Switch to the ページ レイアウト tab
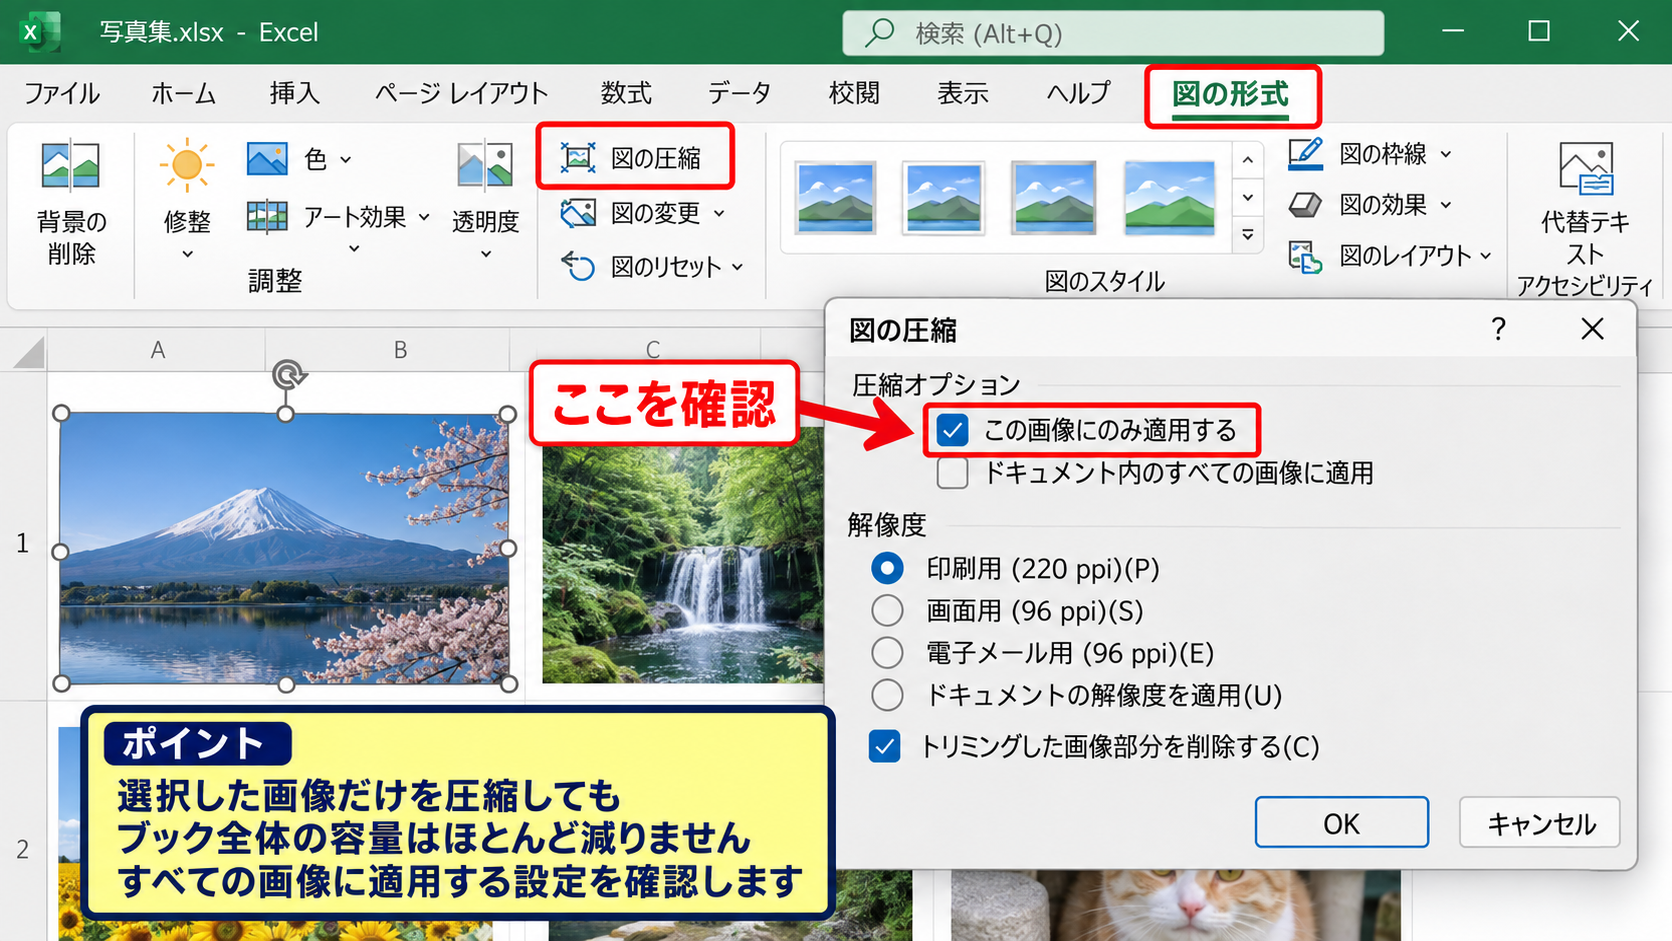Image resolution: width=1672 pixels, height=941 pixels. click(462, 94)
